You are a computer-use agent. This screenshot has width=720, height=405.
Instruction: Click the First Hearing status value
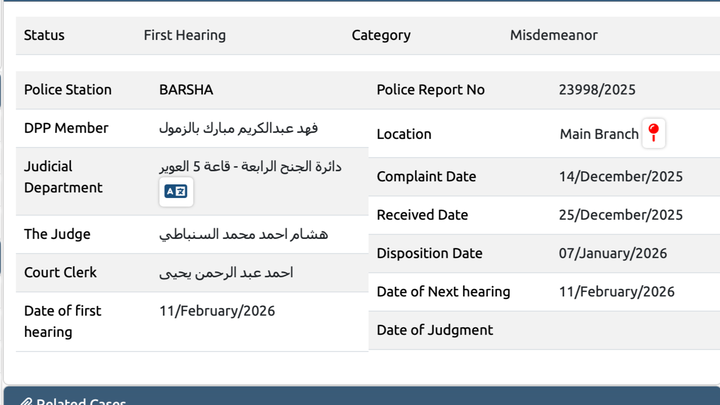(x=185, y=35)
